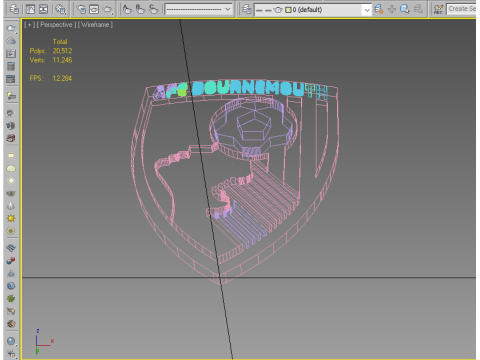Click the Verts count value 11,246

coord(62,60)
